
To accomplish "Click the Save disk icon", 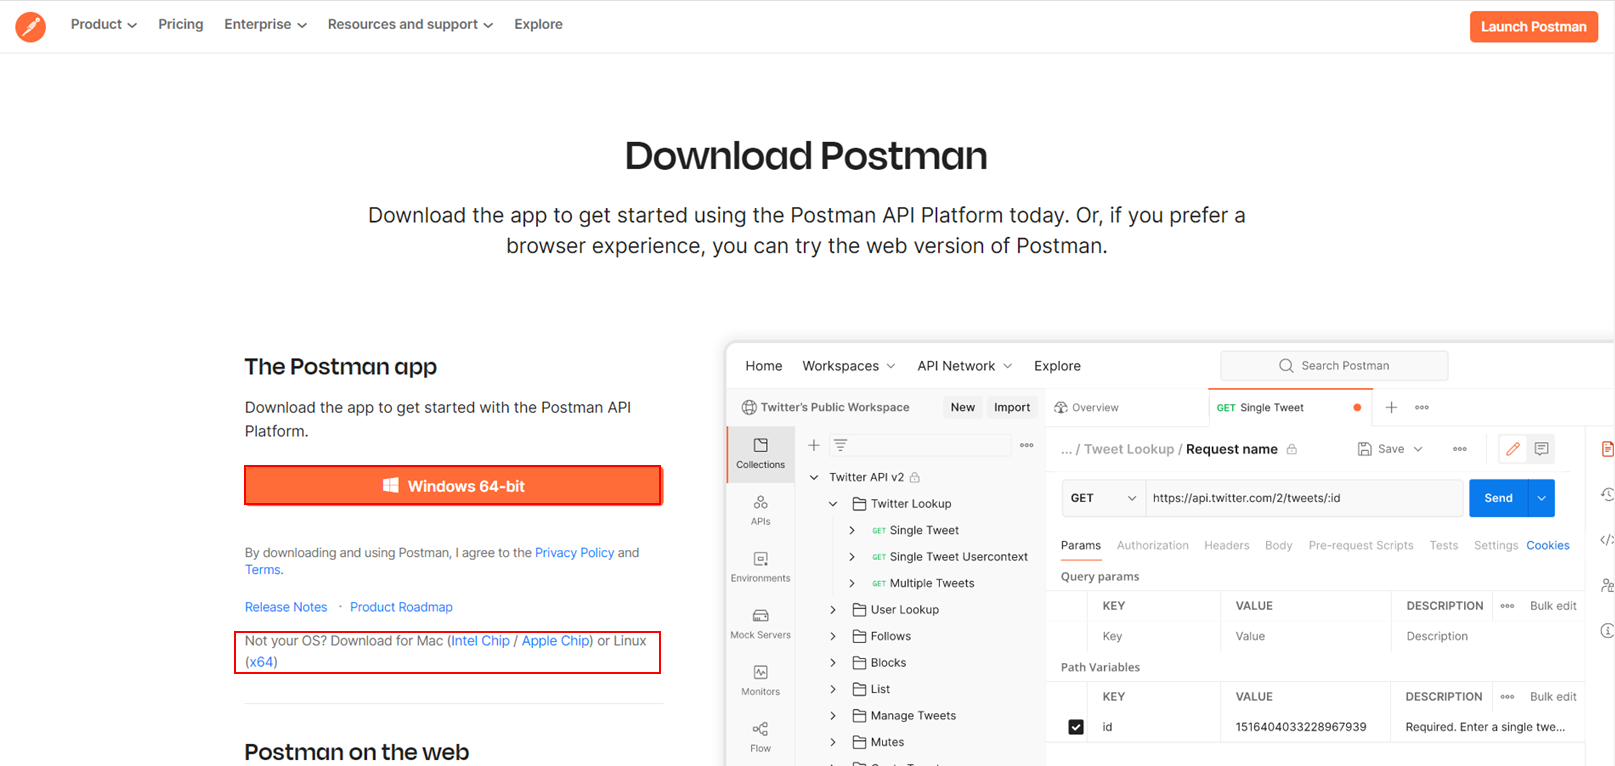I will tap(1364, 449).
